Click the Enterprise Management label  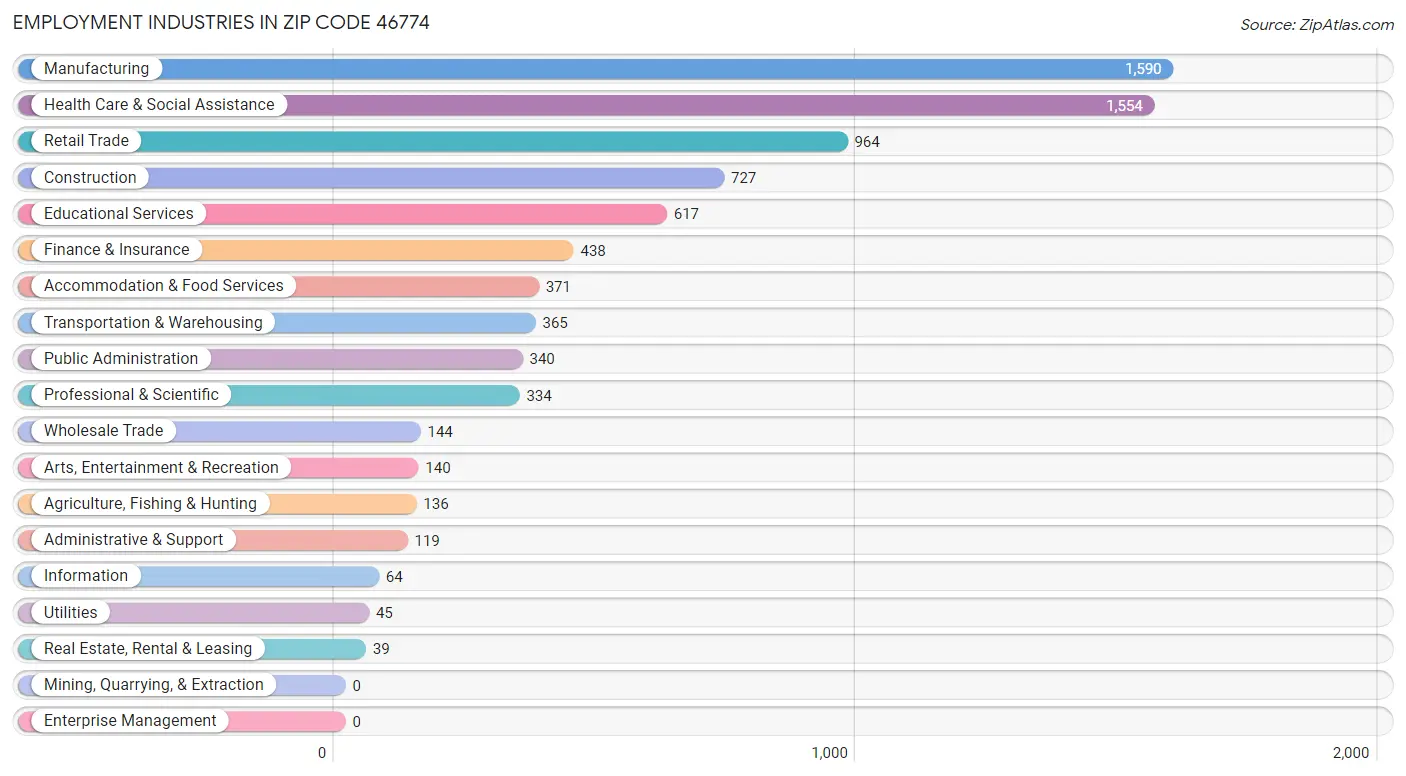click(130, 721)
